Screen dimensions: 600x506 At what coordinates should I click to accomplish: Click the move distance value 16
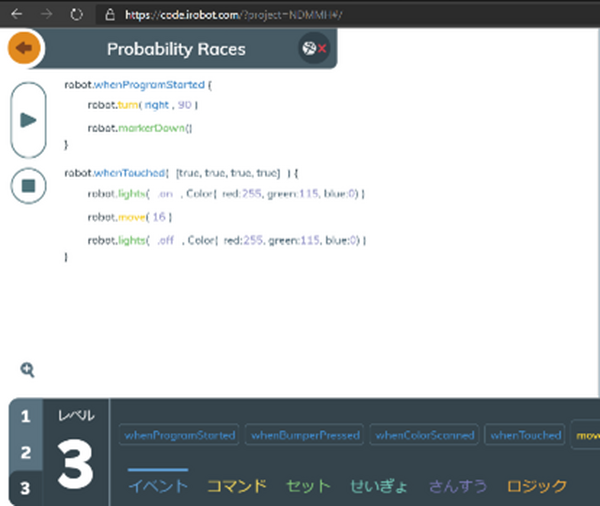(161, 217)
